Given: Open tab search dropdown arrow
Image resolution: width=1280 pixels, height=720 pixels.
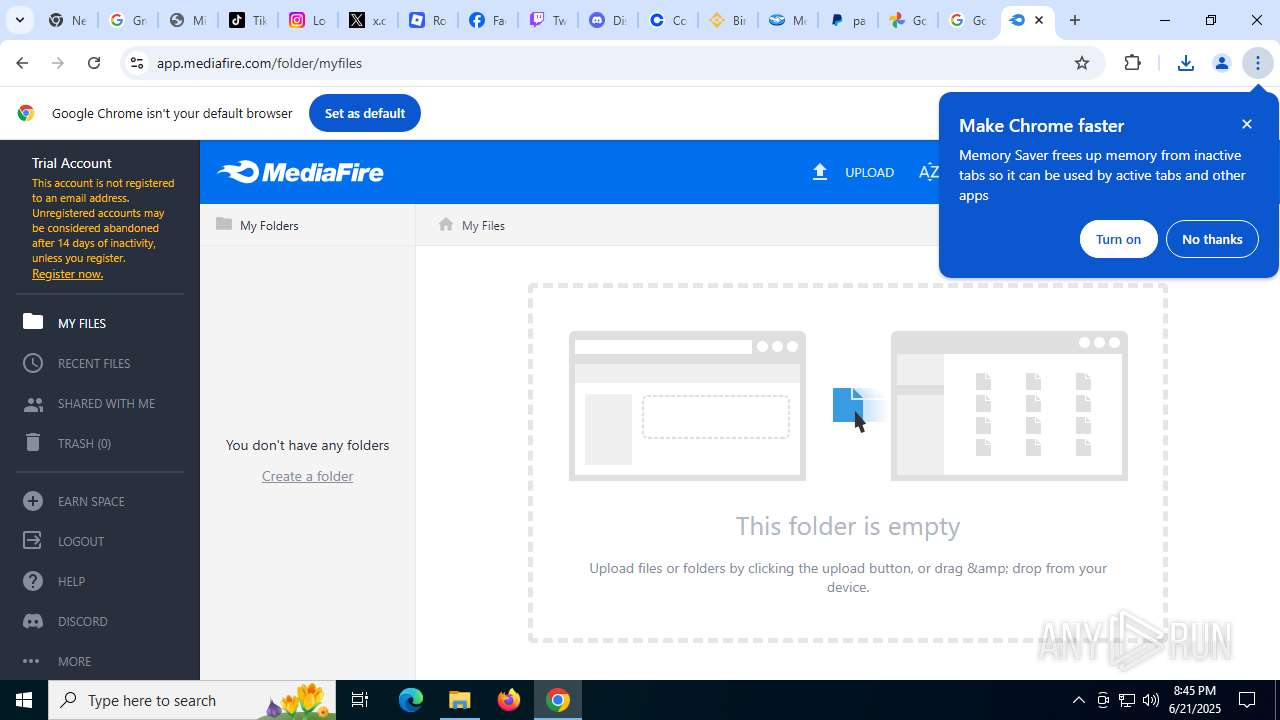Looking at the screenshot, I should (x=19, y=20).
